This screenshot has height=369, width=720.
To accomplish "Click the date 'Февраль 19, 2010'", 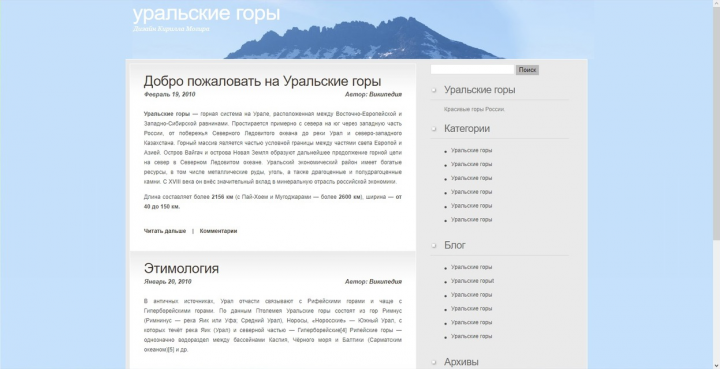I will [169, 95].
